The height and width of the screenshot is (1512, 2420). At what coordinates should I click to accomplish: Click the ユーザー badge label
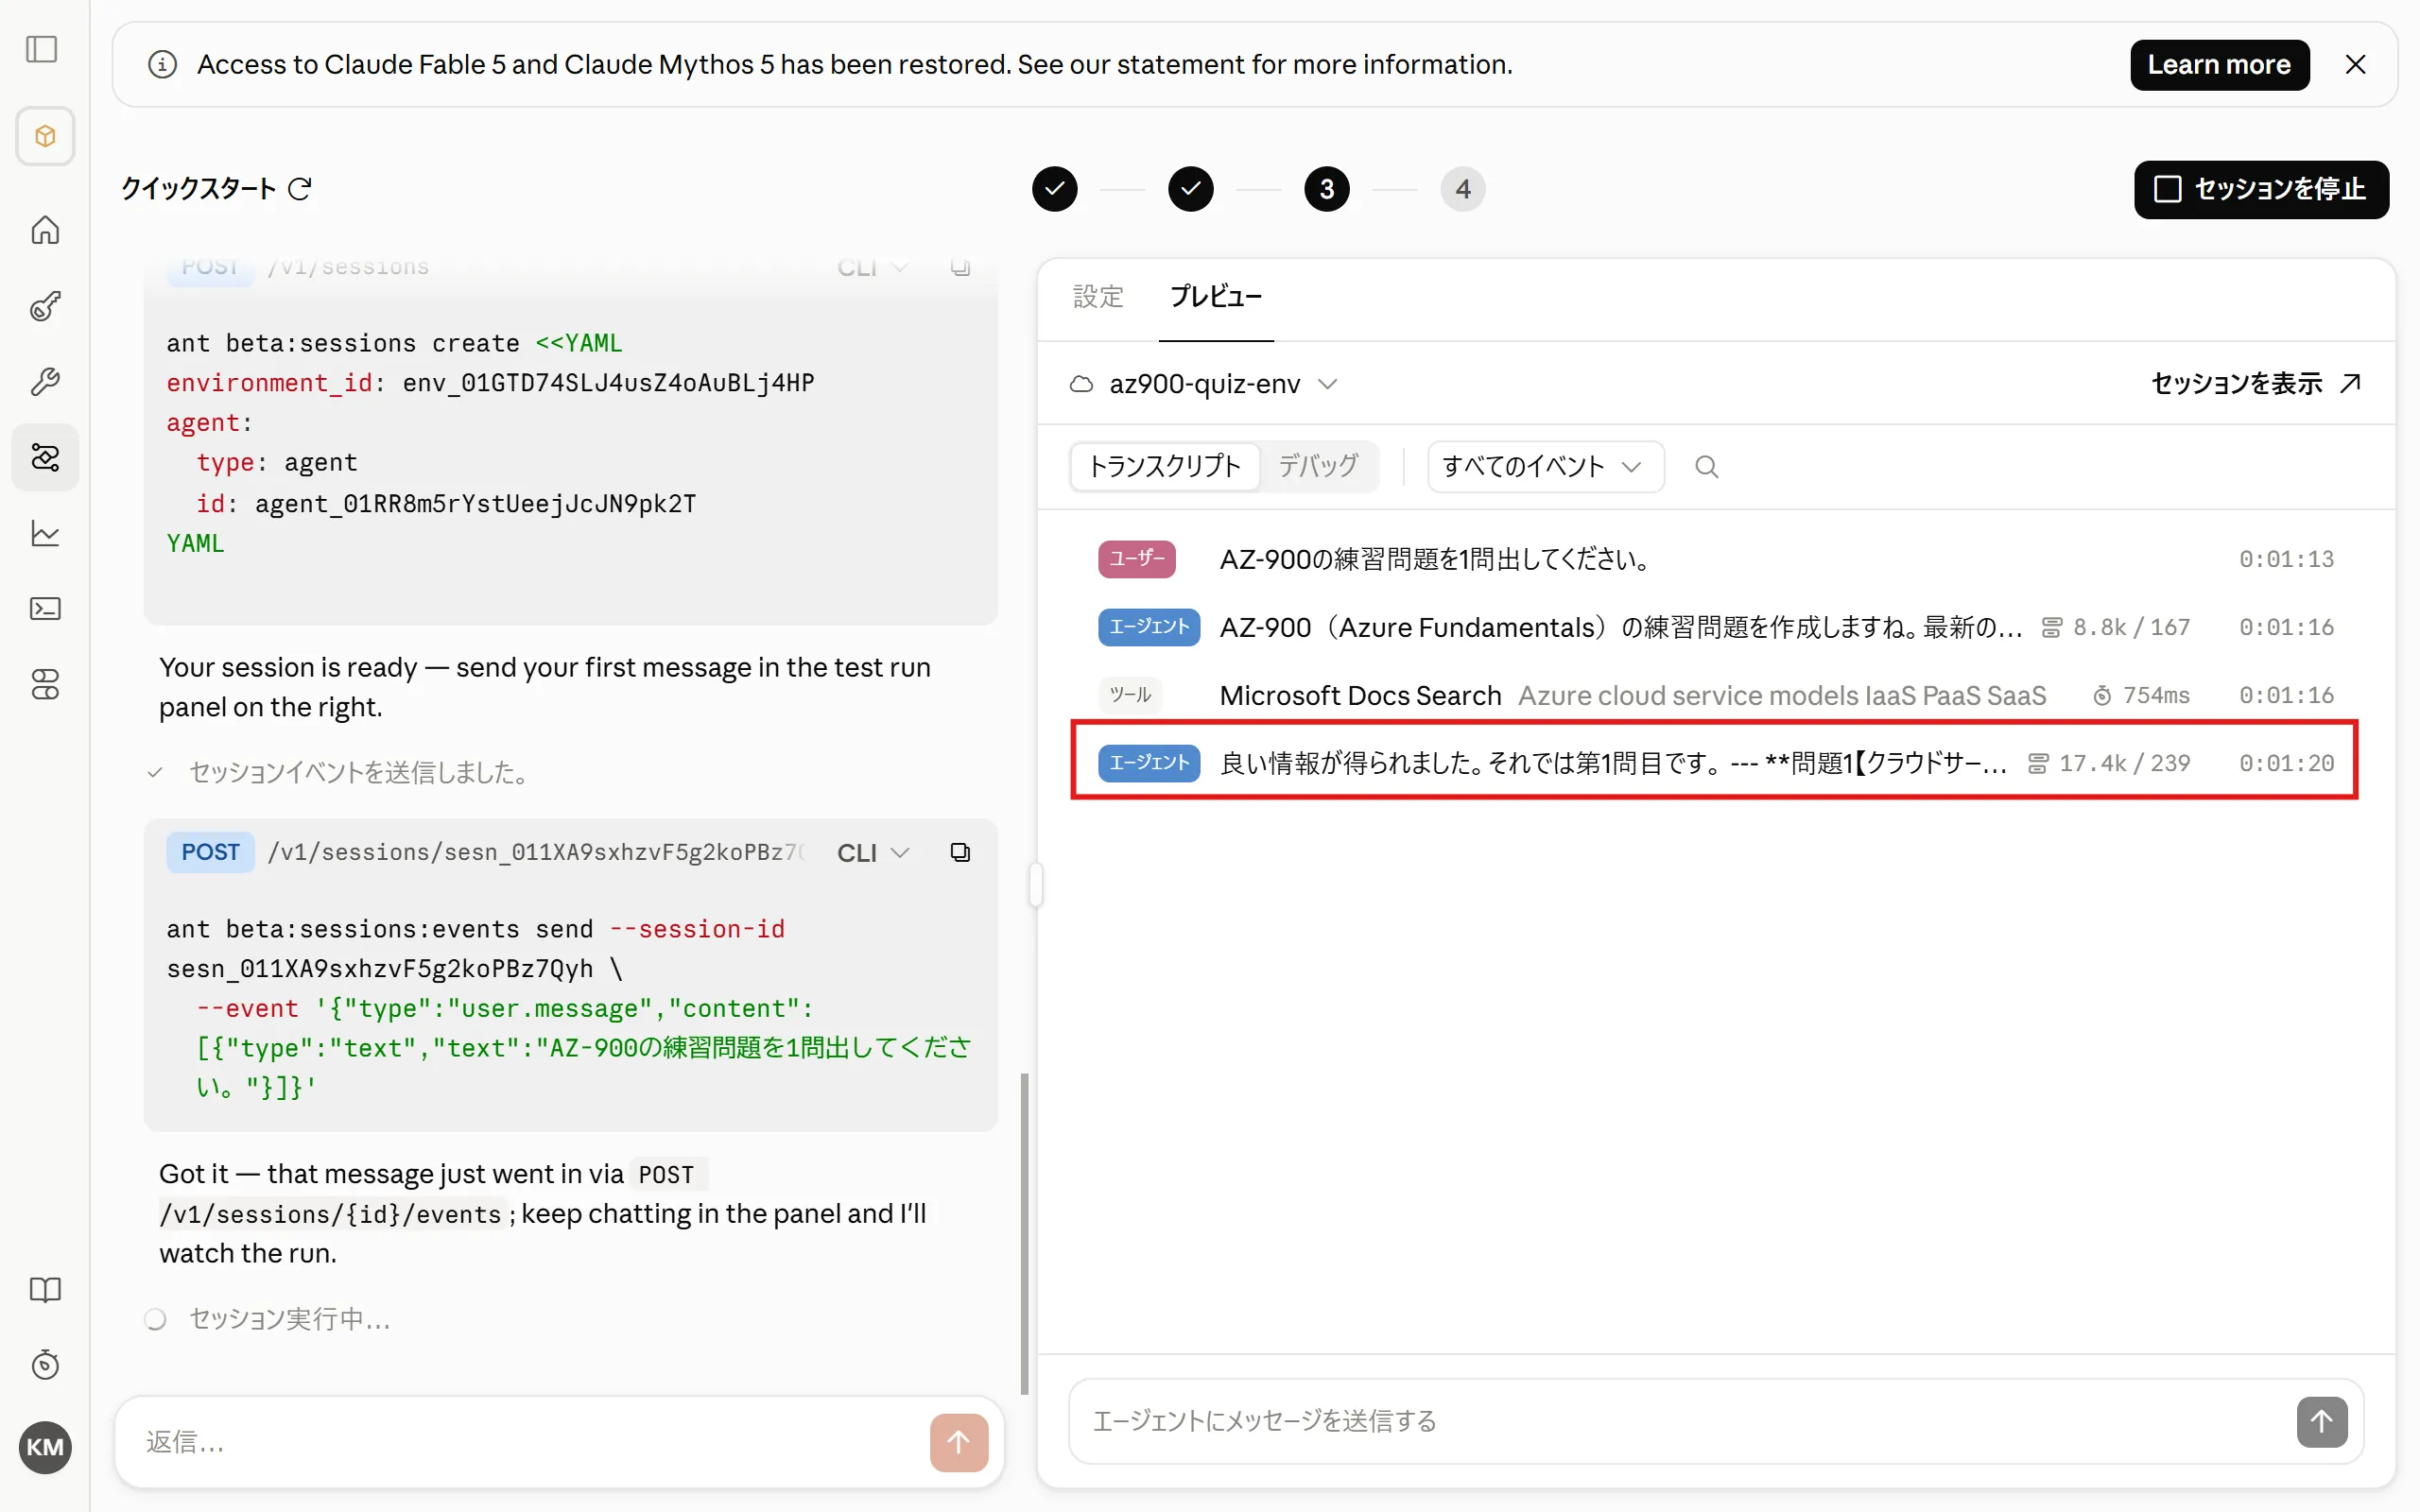coord(1137,559)
